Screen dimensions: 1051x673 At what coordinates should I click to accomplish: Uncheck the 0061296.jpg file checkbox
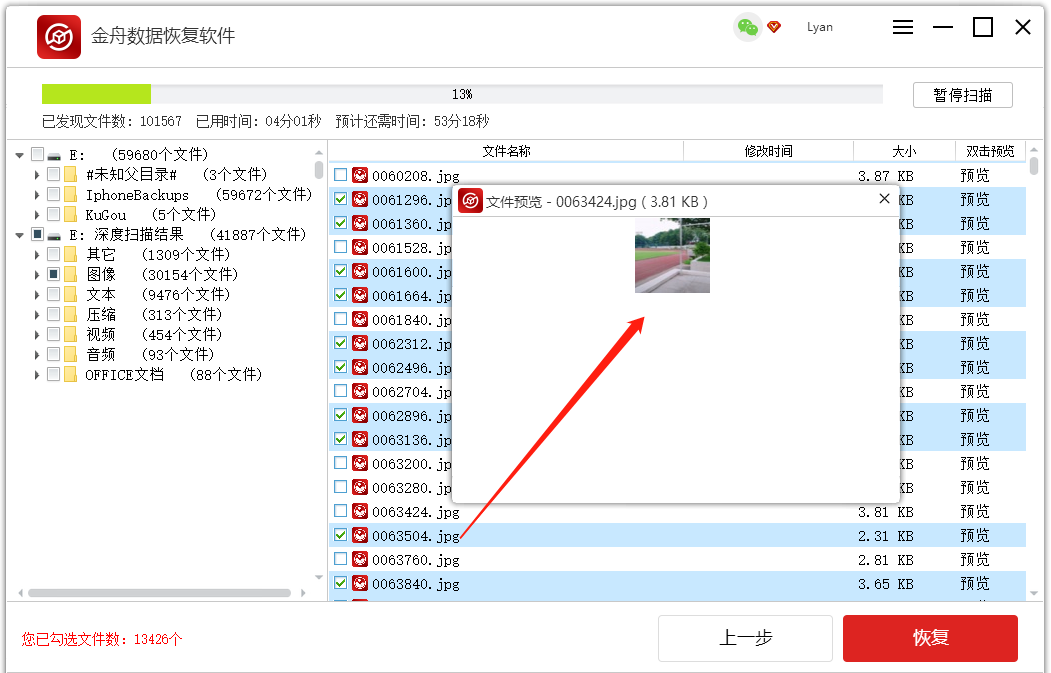(x=341, y=199)
